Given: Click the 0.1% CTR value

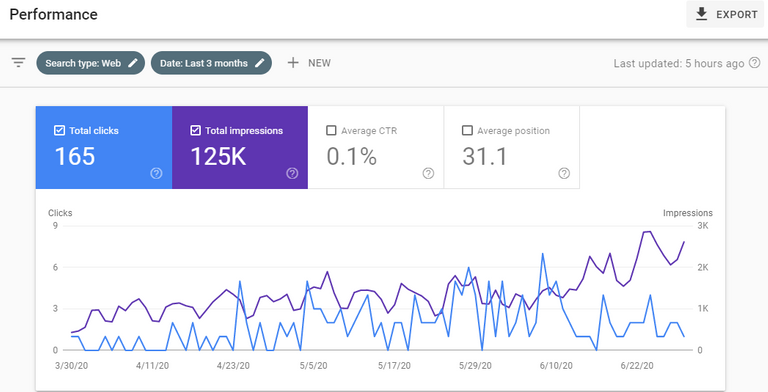Looking at the screenshot, I should coord(352,156).
